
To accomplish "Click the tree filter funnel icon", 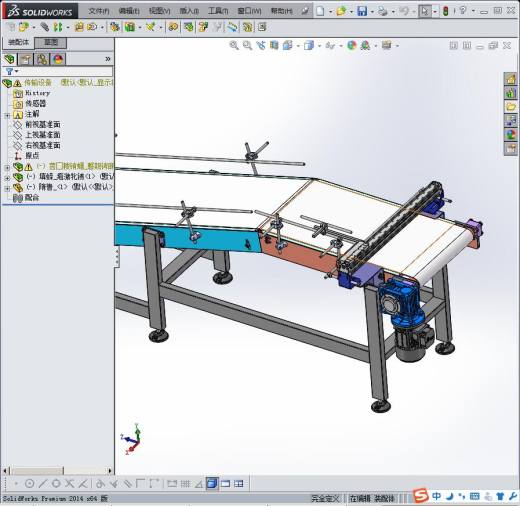I will (x=9, y=71).
